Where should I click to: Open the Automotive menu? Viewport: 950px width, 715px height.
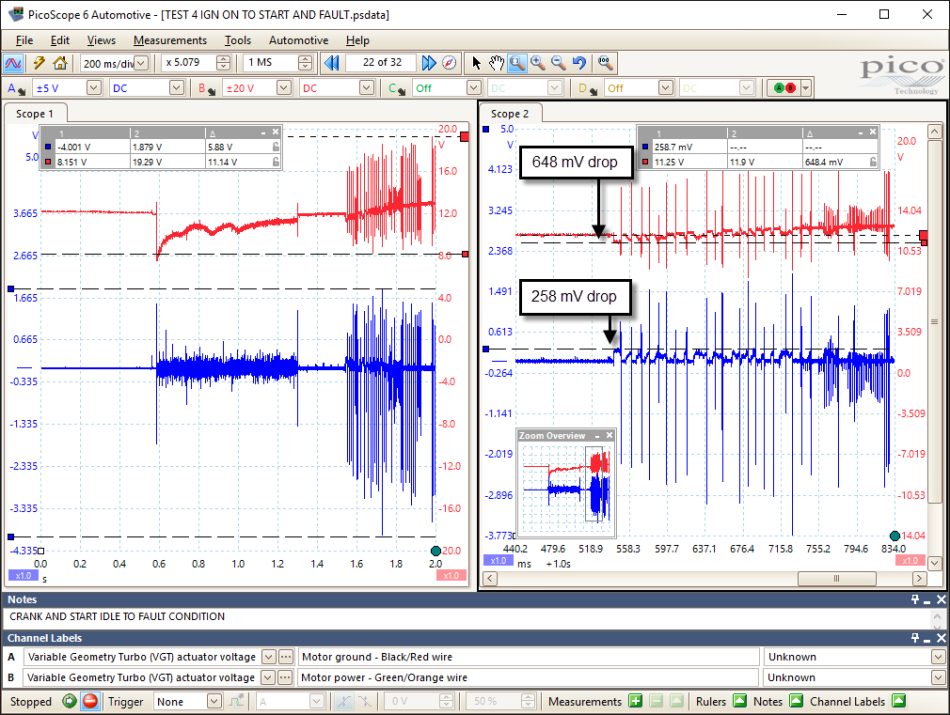point(299,40)
